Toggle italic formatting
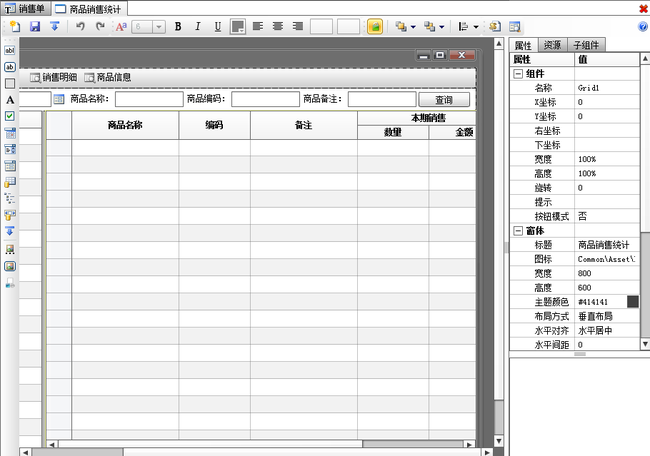This screenshot has height=456, width=650. (x=198, y=27)
